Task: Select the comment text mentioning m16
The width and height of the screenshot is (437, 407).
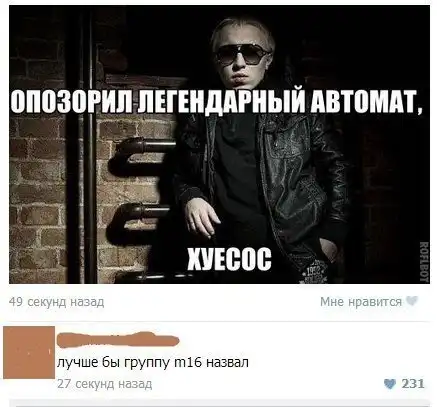Action: pyautogui.click(x=153, y=362)
